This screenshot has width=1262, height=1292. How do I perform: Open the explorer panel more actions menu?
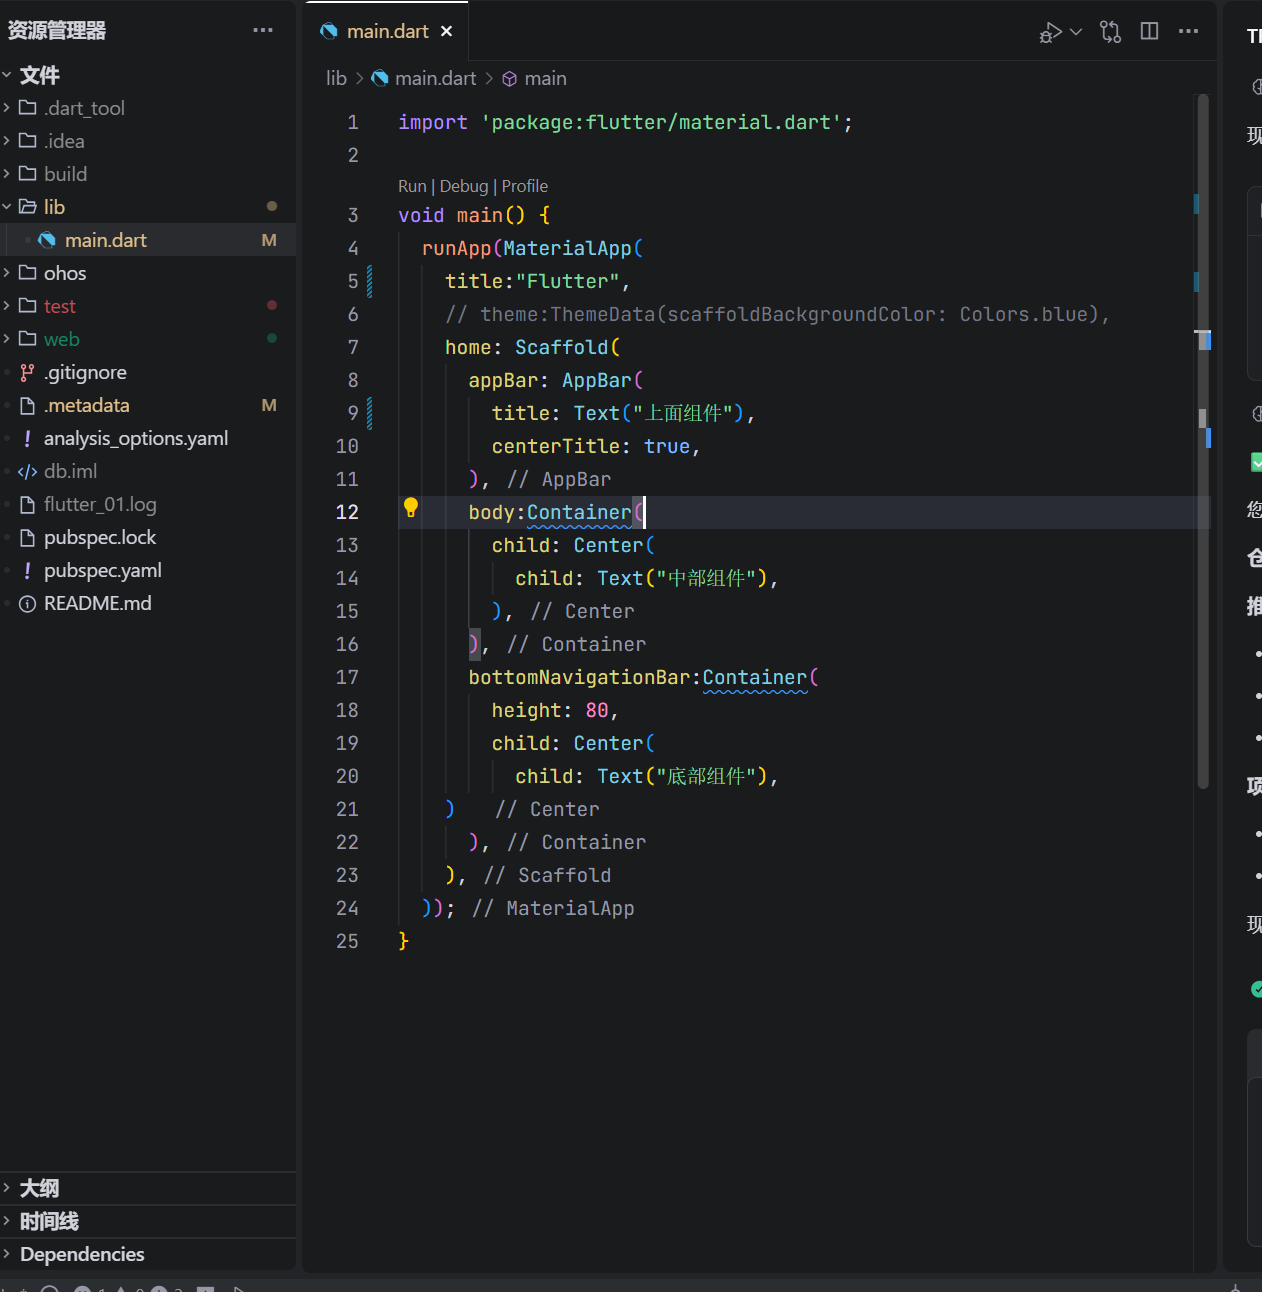[x=263, y=31]
